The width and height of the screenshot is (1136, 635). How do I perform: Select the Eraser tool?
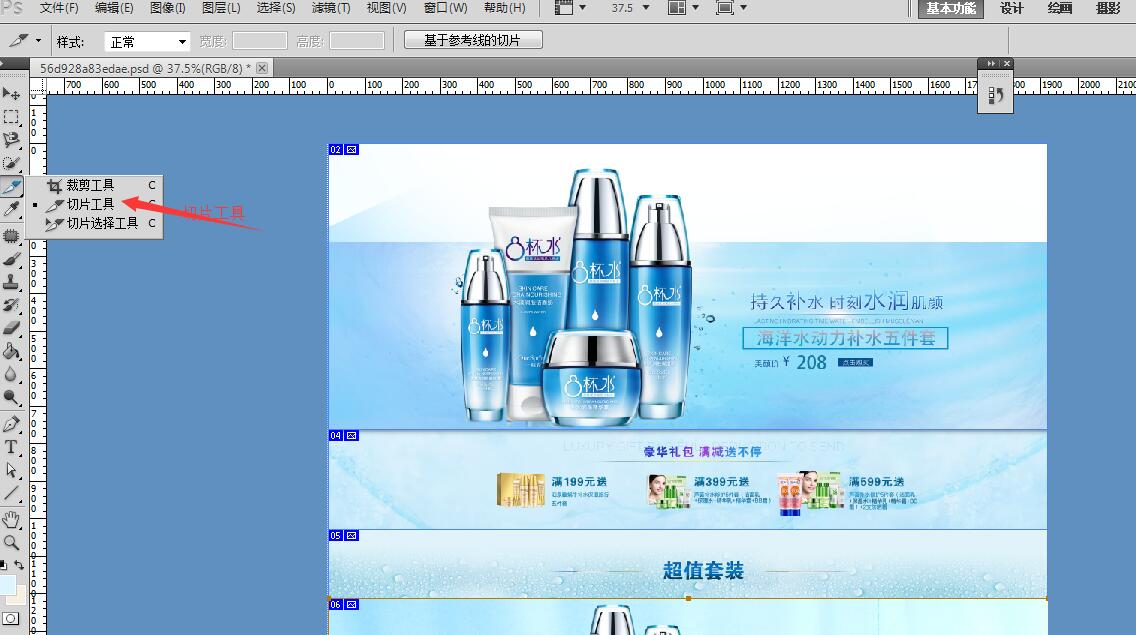[12, 327]
